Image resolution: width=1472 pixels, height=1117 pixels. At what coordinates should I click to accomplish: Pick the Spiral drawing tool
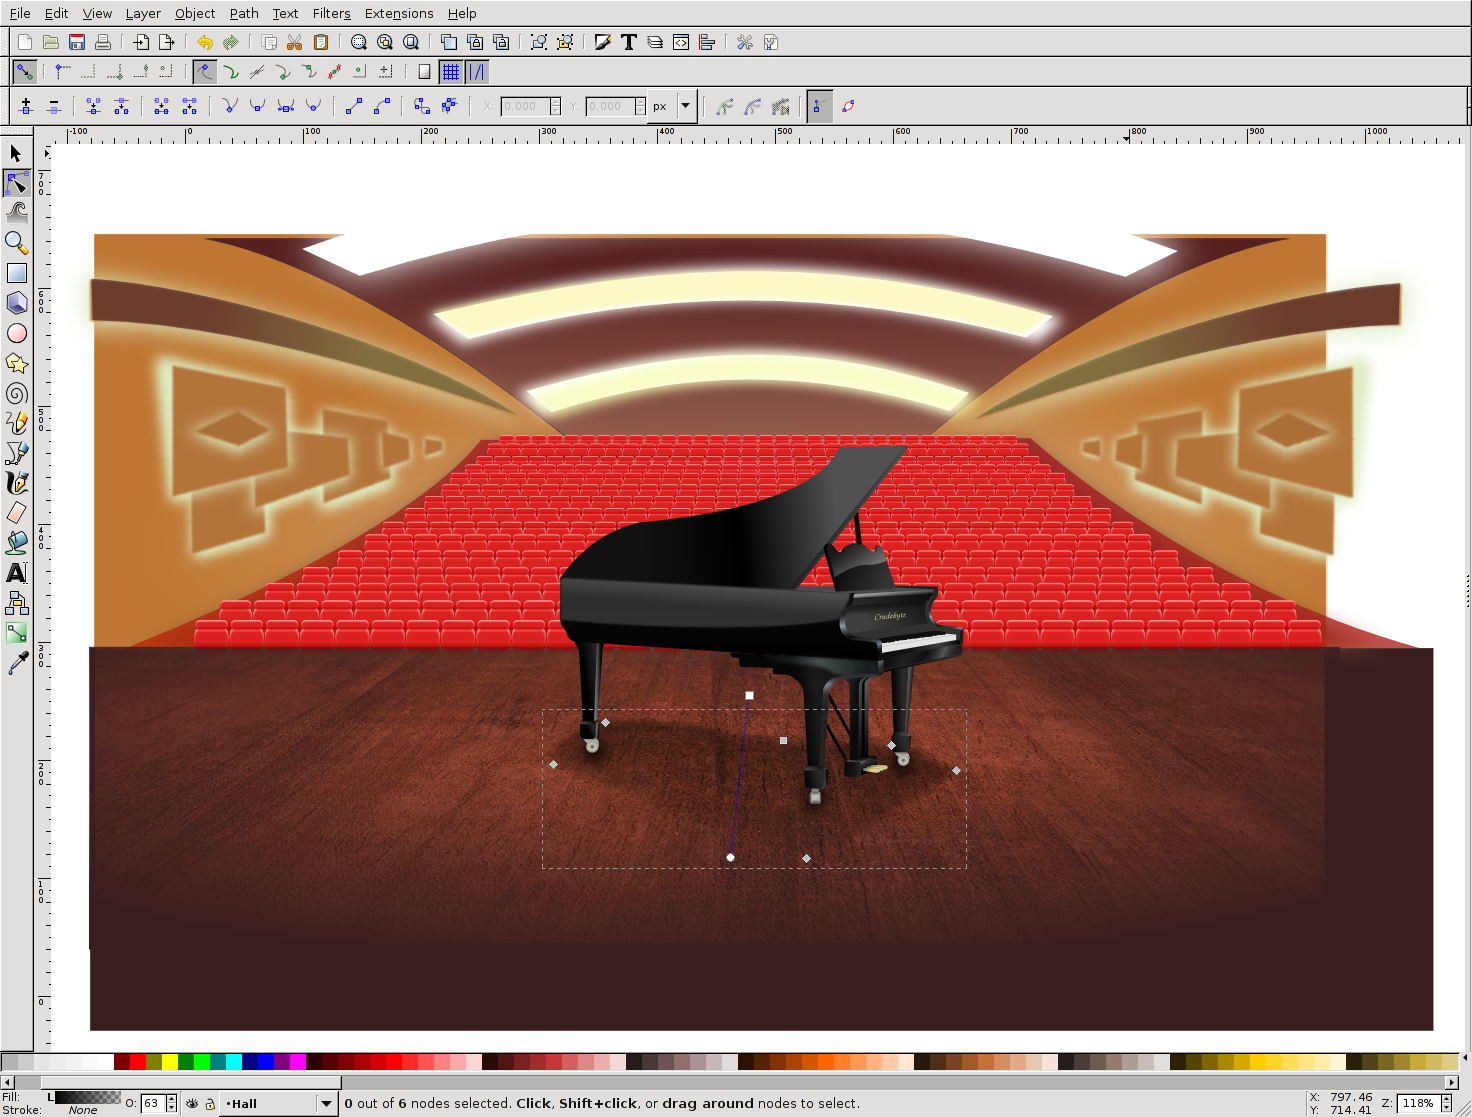point(16,393)
